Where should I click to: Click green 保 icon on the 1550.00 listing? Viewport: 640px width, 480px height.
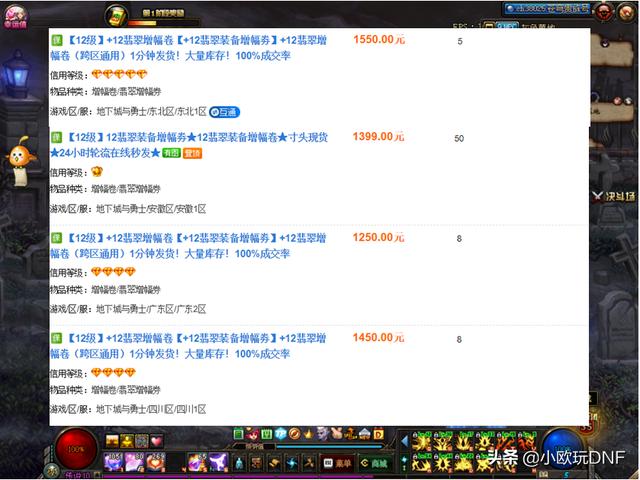[x=57, y=41]
